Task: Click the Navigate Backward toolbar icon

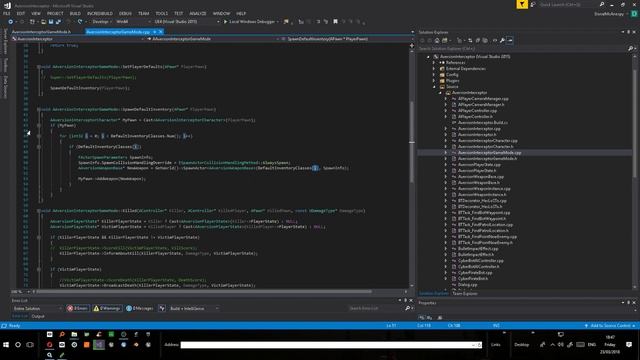Action: click(x=11, y=22)
